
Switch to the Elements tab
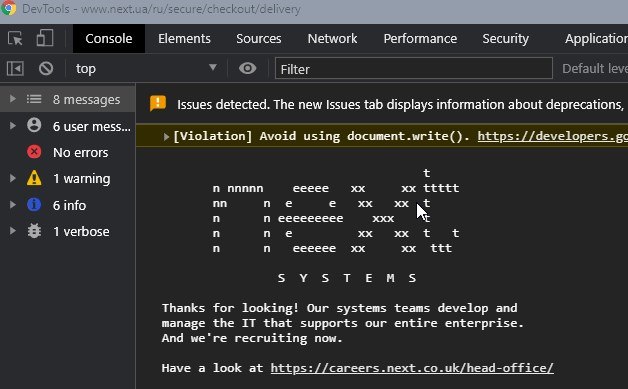184,38
